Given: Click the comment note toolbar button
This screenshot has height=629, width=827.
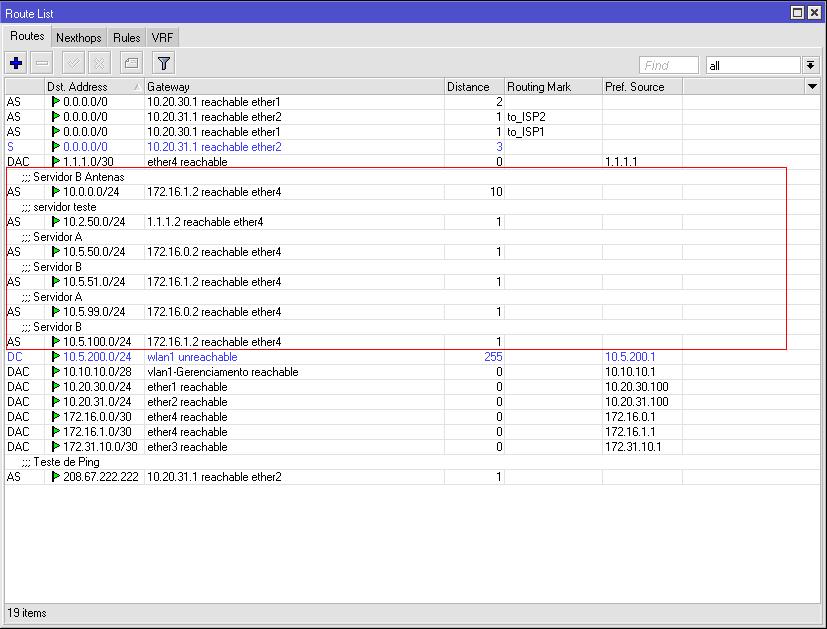Looking at the screenshot, I should pyautogui.click(x=131, y=63).
